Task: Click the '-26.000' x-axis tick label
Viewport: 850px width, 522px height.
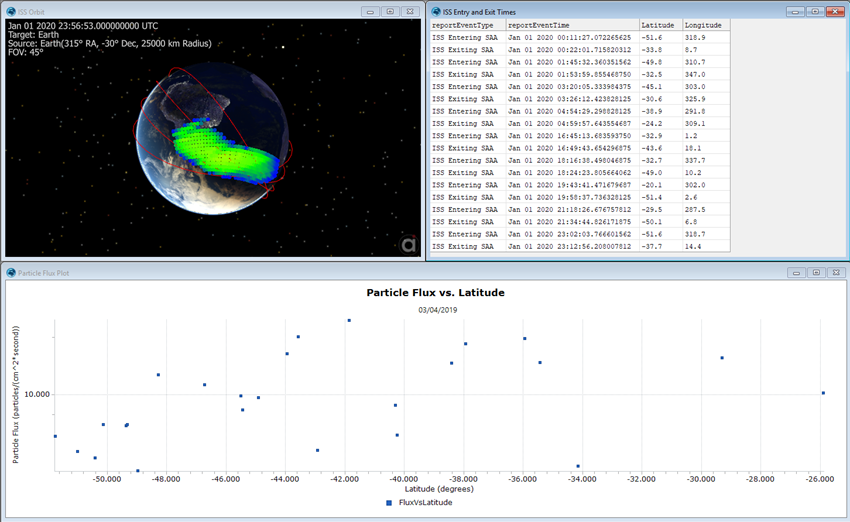Action: [820, 479]
